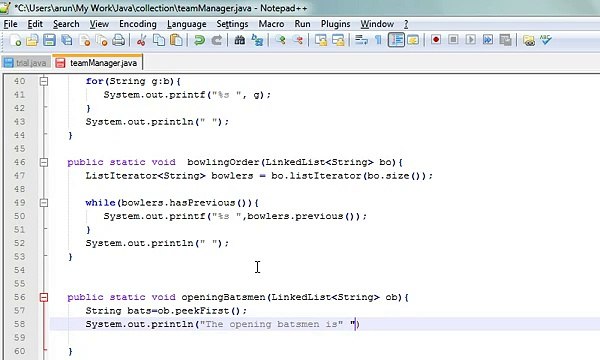Toggle the indent guide icon
600x360 pixels.
coord(396,40)
